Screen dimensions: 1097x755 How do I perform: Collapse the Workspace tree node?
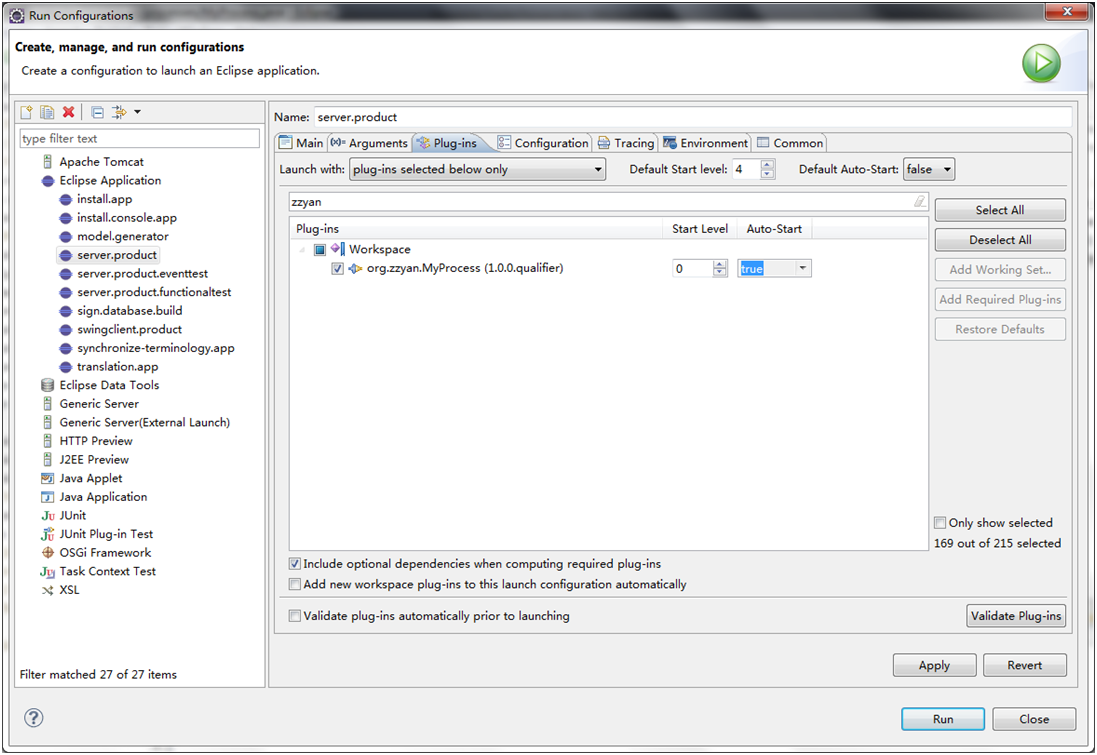coord(302,249)
